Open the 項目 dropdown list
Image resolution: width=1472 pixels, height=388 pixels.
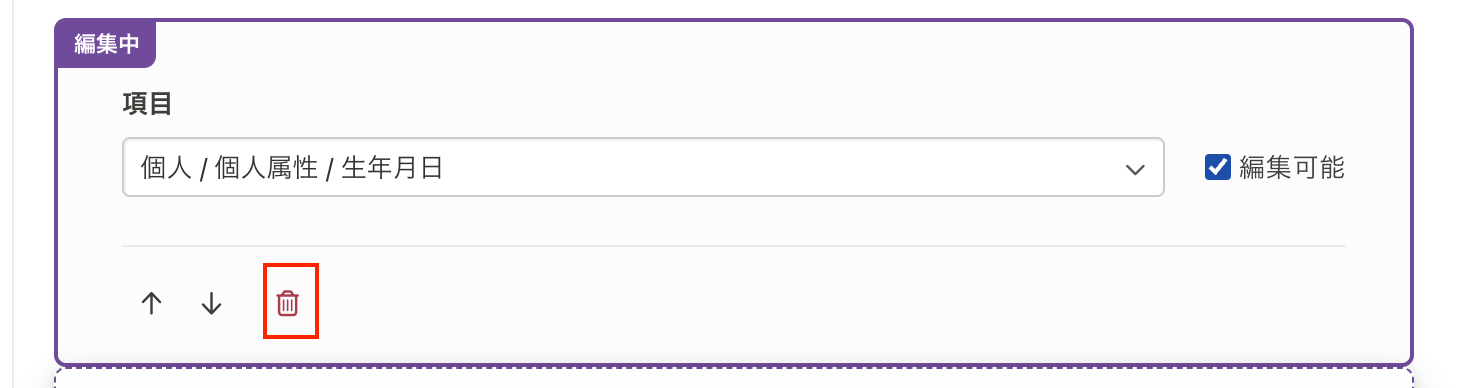point(643,167)
